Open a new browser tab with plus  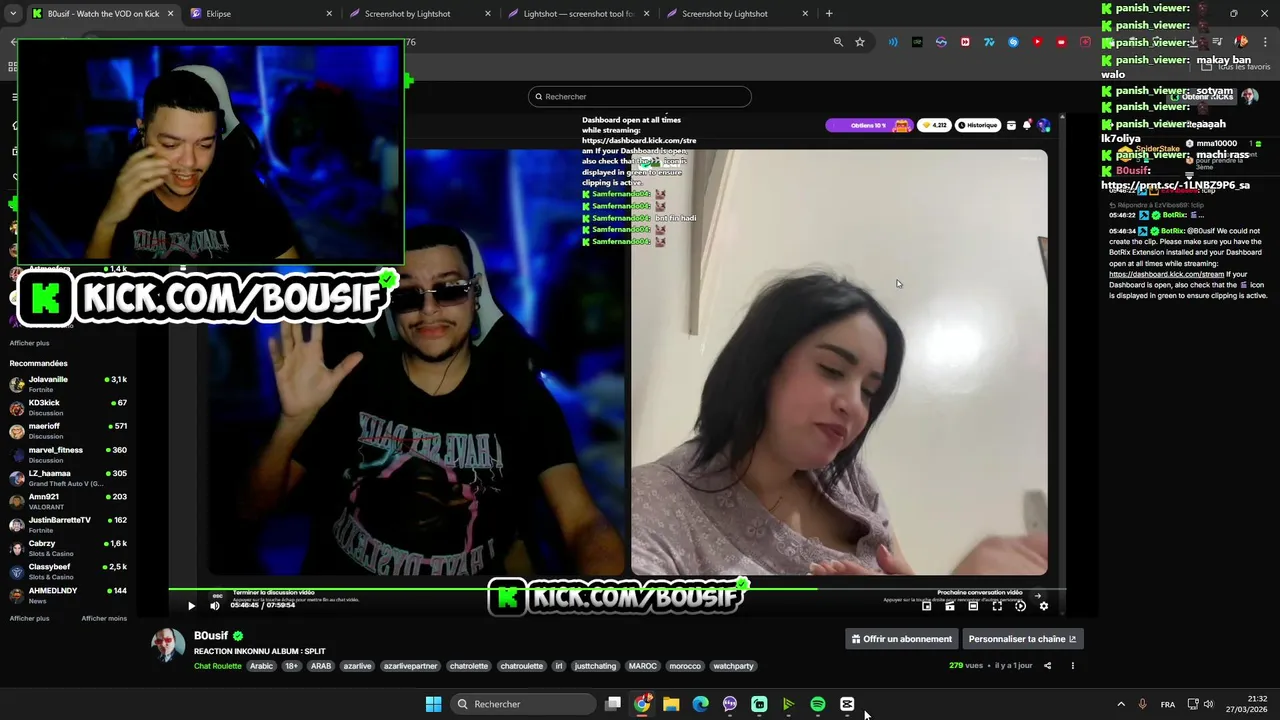[x=829, y=14]
